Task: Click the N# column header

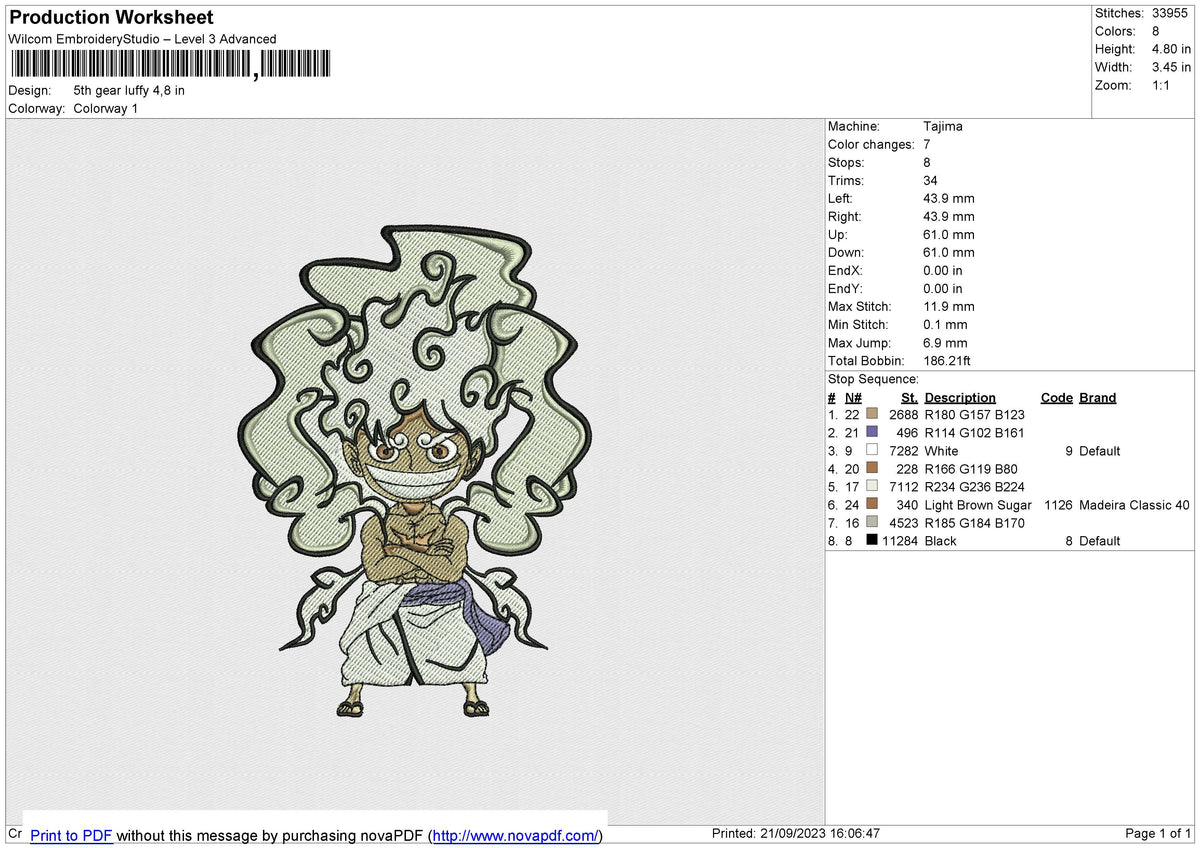Action: point(852,398)
